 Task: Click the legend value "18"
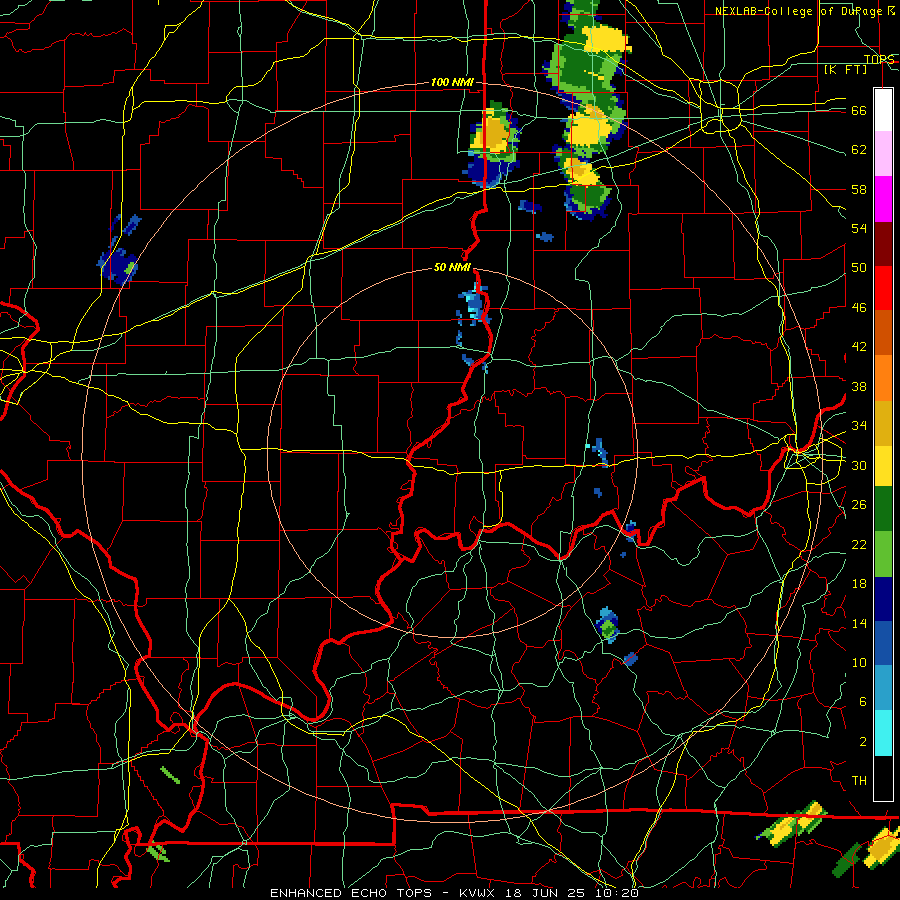point(859,584)
